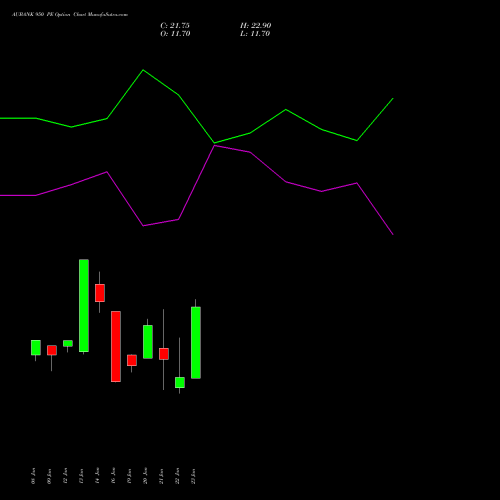Viewport: 500px width, 500px height.
Task: Select the first green candlestick above 08 Jan
Action: [36, 347]
